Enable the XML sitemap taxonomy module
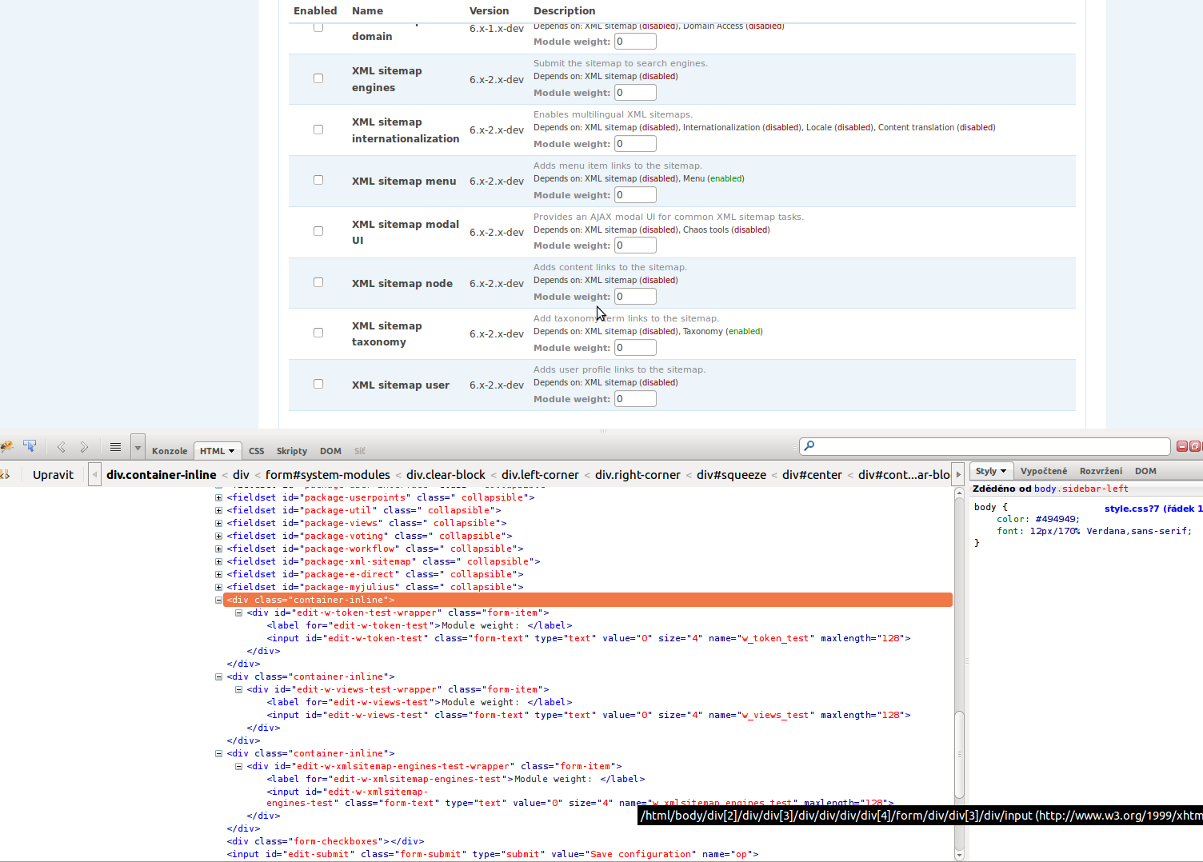 point(318,331)
